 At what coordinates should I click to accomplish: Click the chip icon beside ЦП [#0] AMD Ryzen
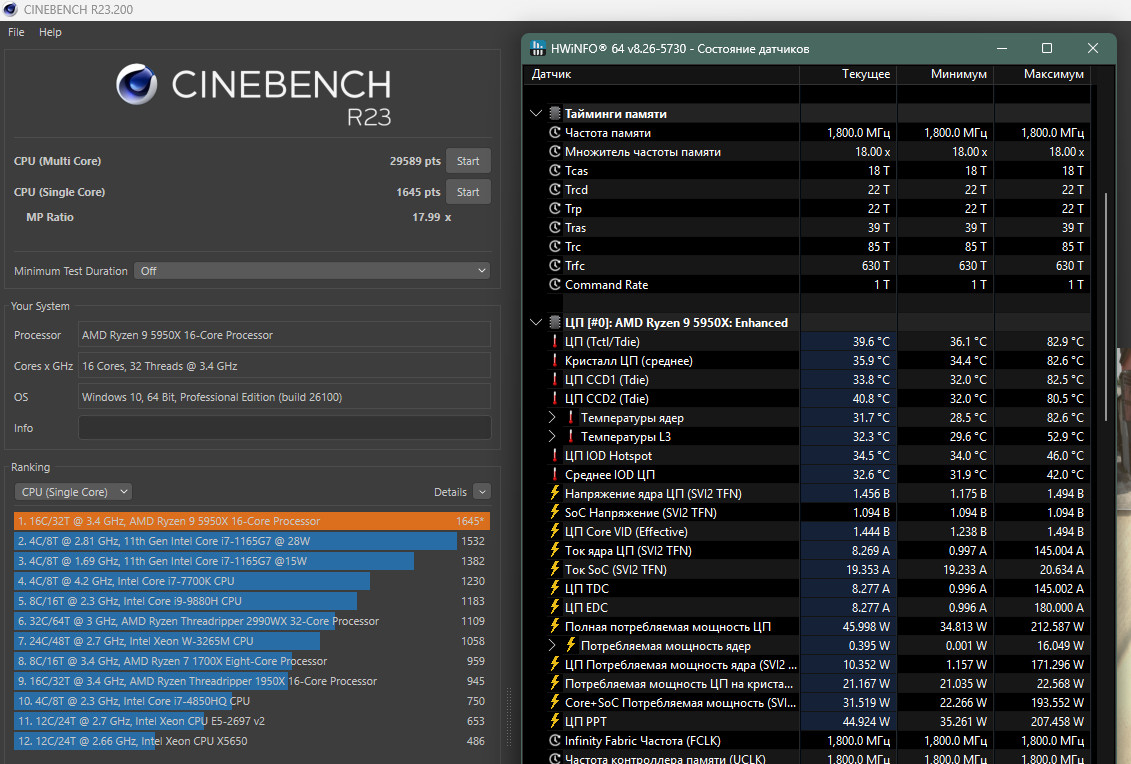[555, 322]
